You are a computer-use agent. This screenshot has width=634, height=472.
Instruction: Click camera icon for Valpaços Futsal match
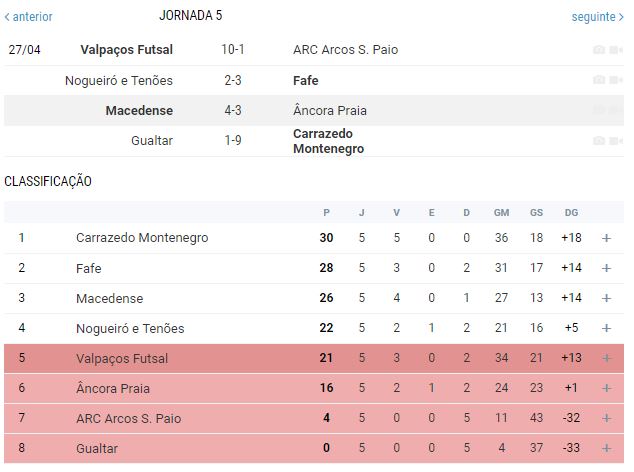(x=598, y=50)
